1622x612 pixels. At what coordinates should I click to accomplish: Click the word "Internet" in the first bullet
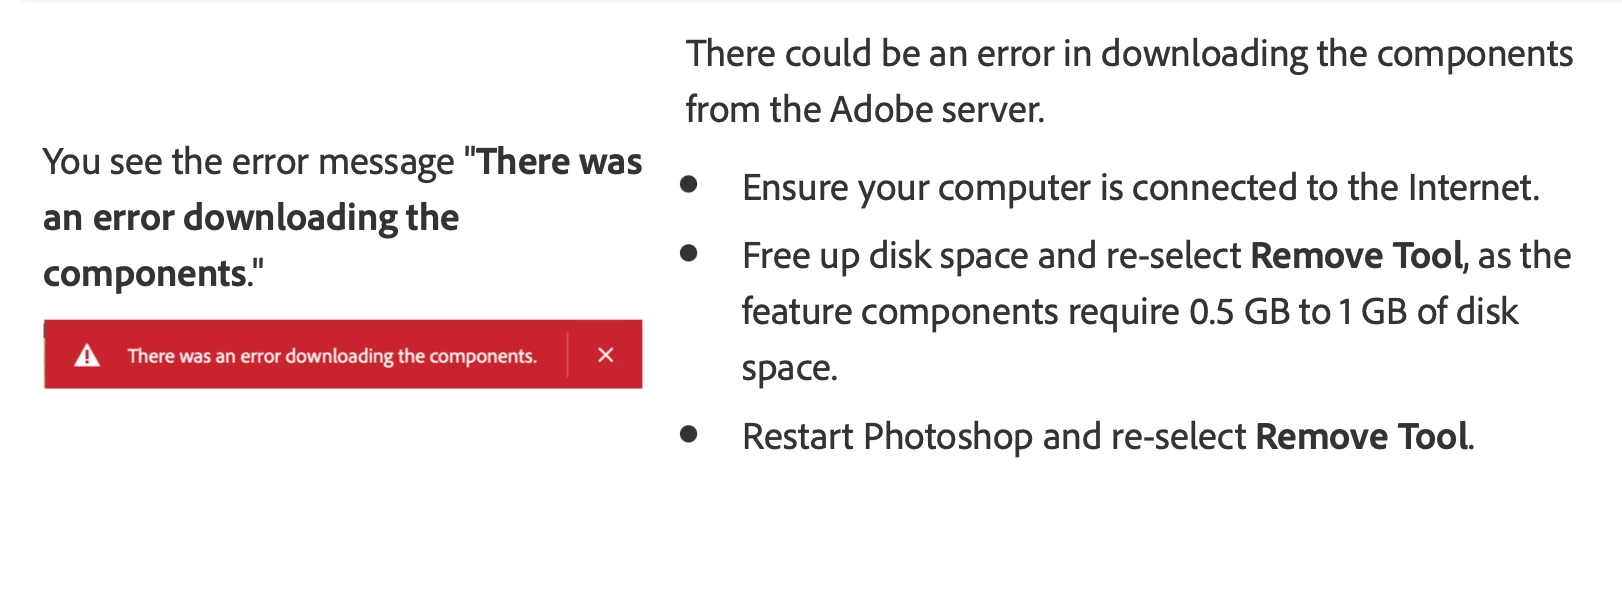[x=1471, y=188]
